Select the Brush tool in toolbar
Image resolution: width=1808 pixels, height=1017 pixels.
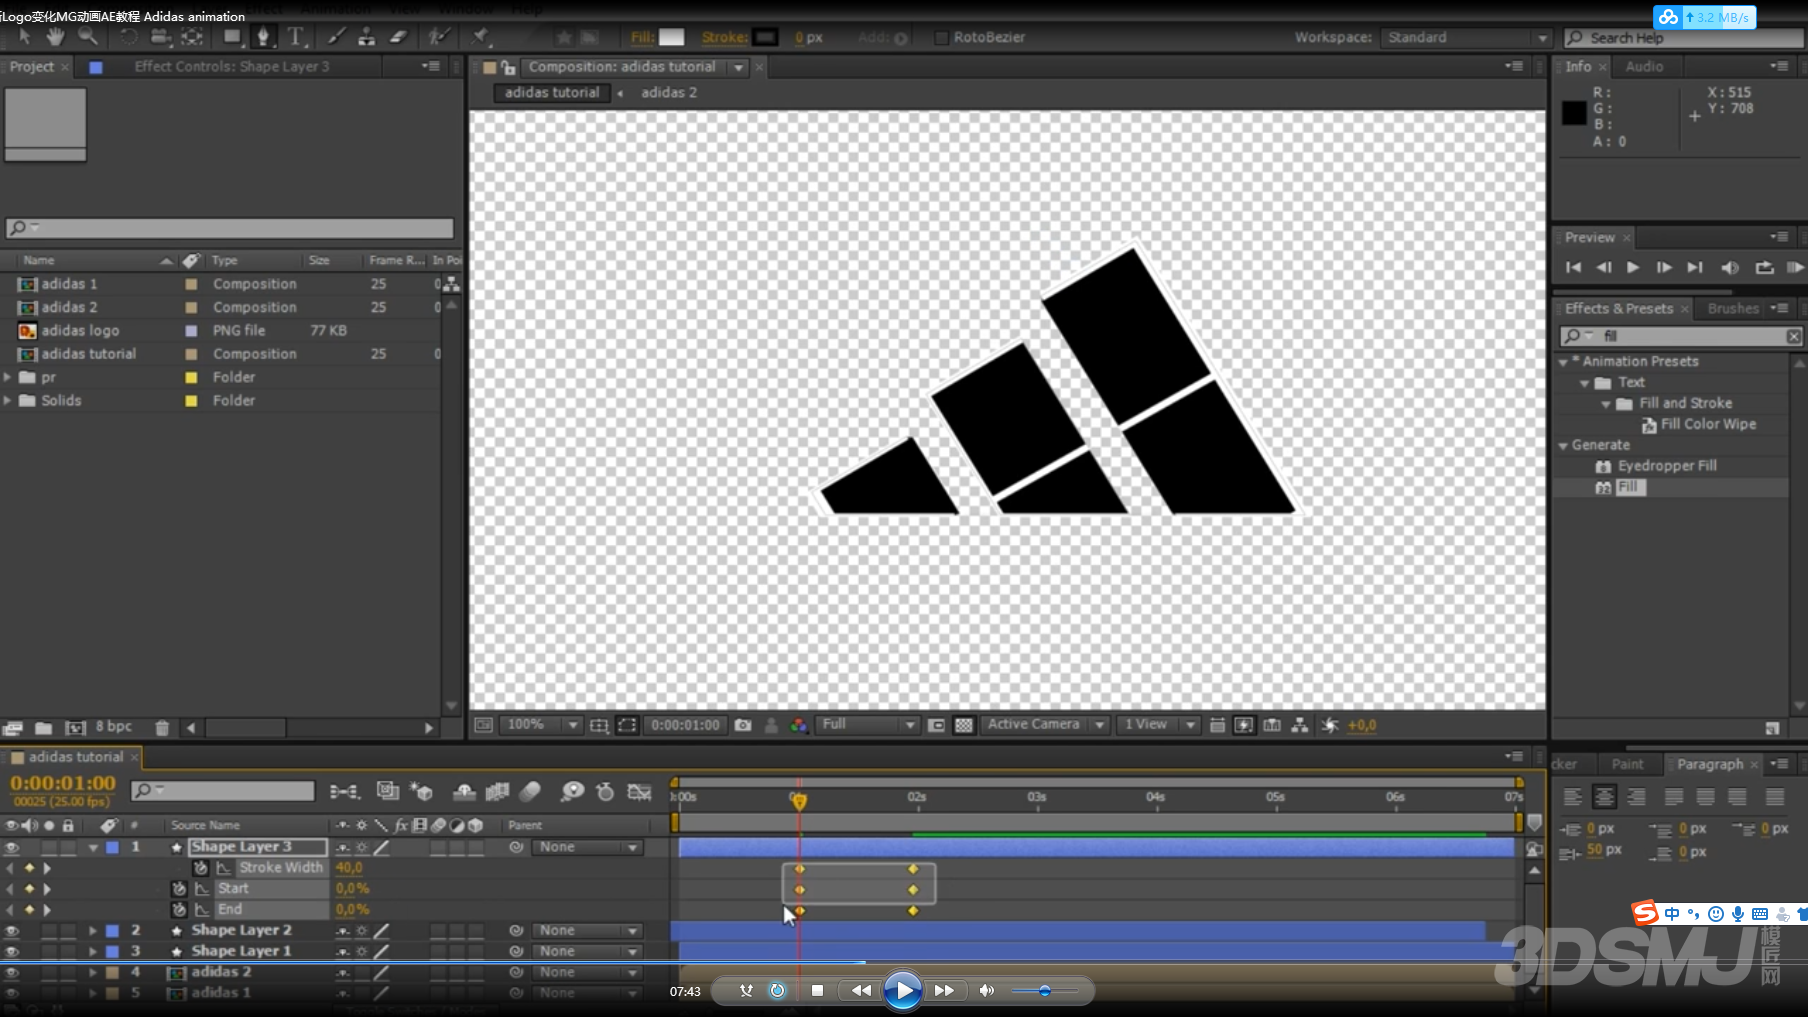[336, 37]
